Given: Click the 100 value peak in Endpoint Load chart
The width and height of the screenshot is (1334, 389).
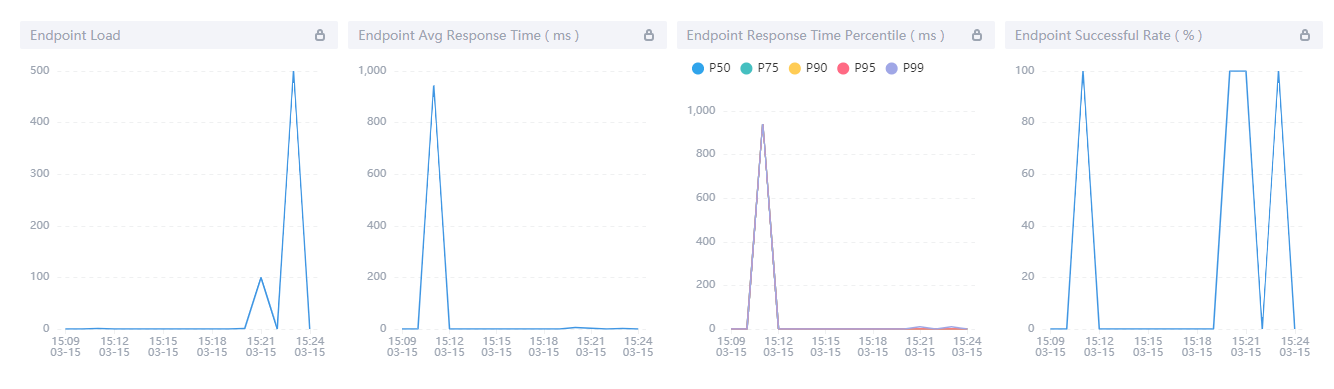Looking at the screenshot, I should 261,277.
